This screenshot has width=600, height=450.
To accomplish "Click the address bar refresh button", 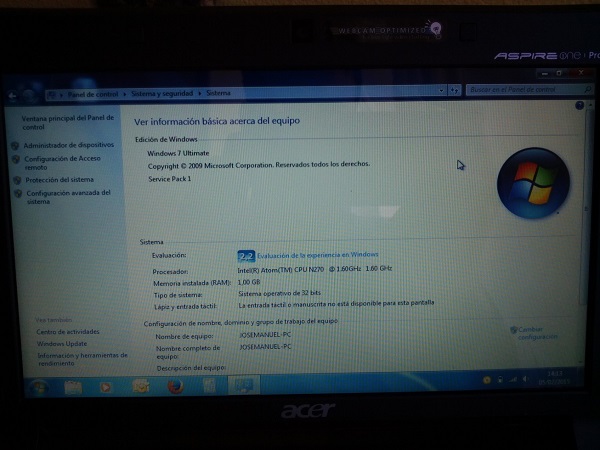I will coord(454,90).
